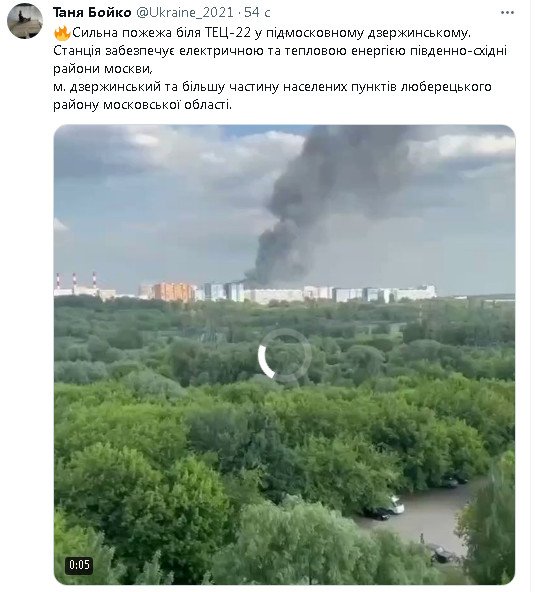The height and width of the screenshot is (592, 541).
Task: Click the row of white buildings in the video
Action: pos(340,294)
